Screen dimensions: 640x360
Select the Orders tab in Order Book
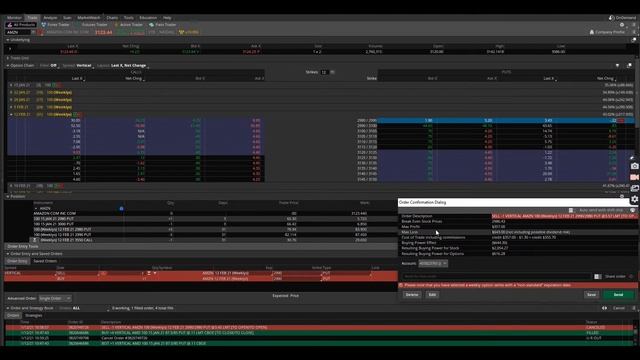click(x=13, y=316)
